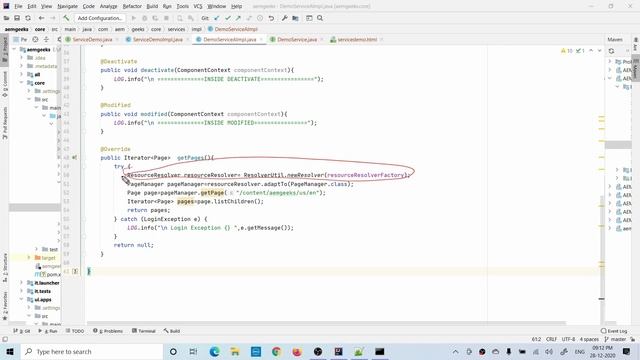Click Add Configuration button
640x360 pixels.
100,18
